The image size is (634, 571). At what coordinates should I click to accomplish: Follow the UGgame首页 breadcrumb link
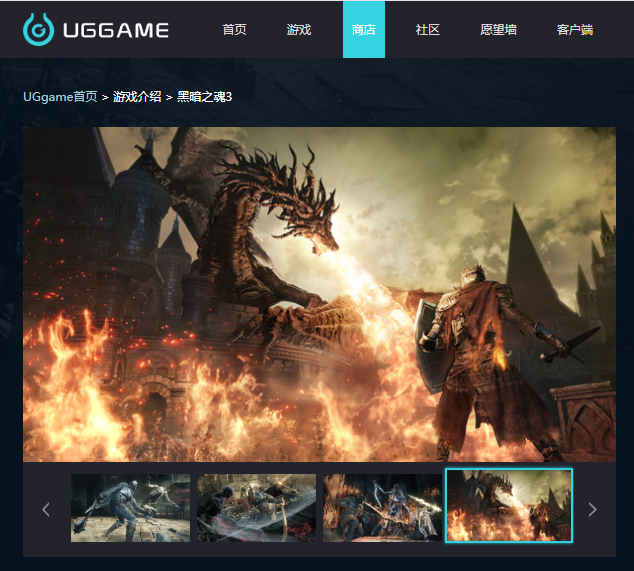pyautogui.click(x=60, y=97)
